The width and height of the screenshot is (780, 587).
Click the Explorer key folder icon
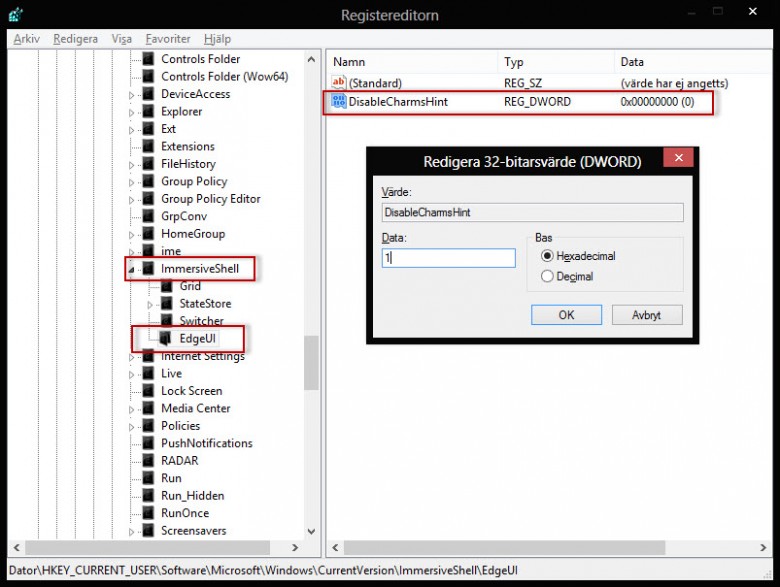149,111
